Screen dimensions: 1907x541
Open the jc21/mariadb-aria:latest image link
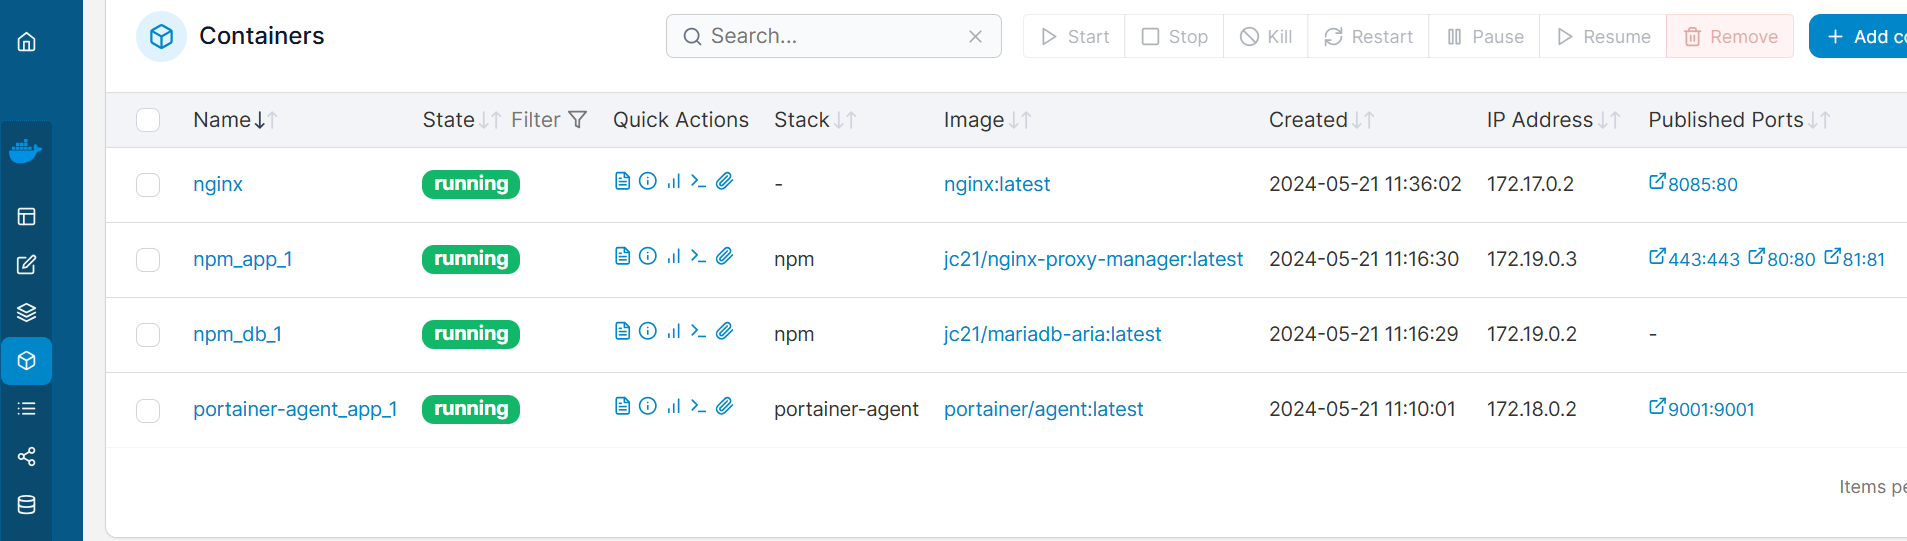1053,334
